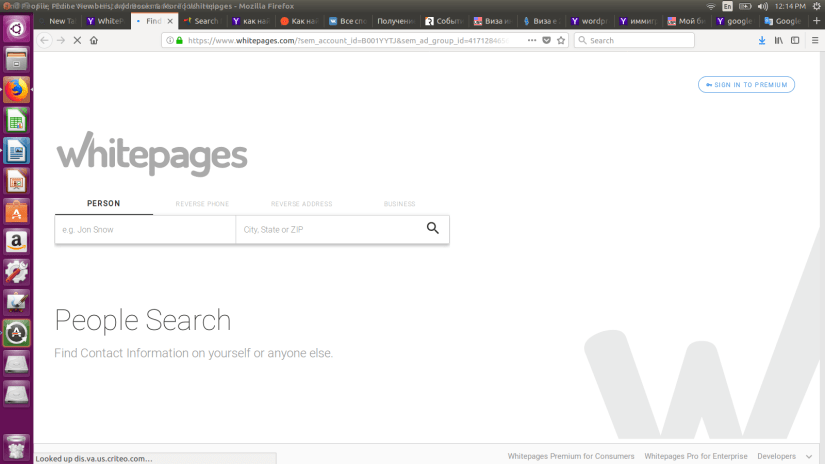Click SIGN IN TO PREMIUM button
Screen dimensions: 825x464
(746, 85)
